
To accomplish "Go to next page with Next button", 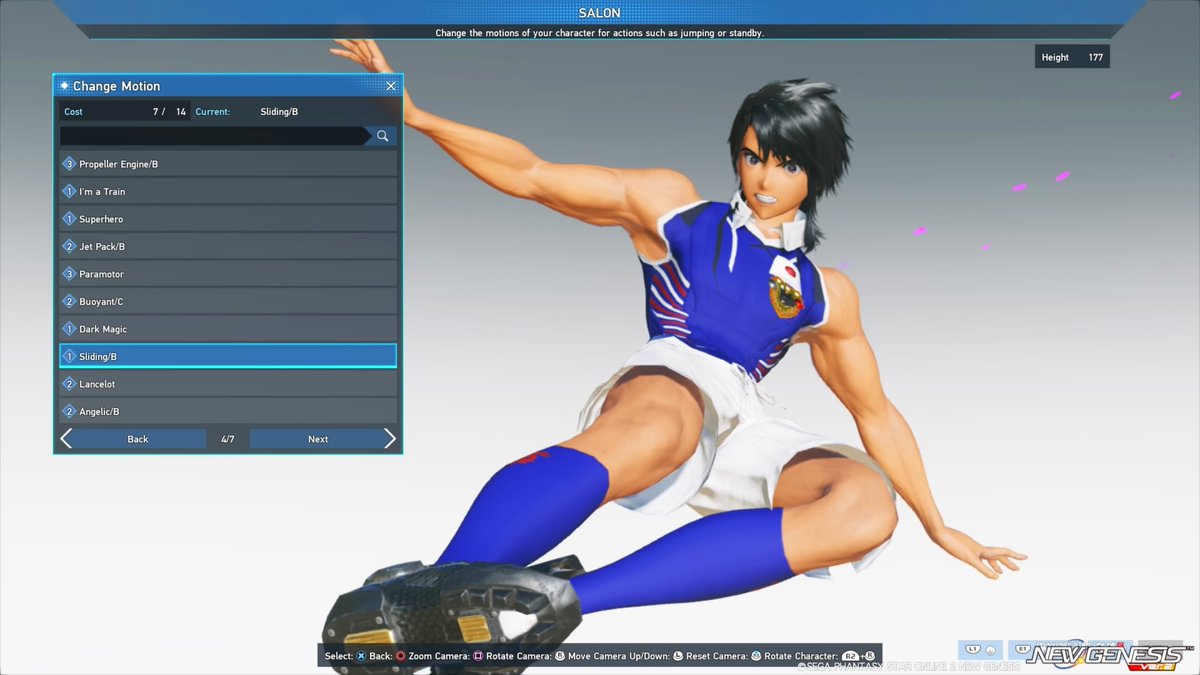I will click(x=318, y=439).
